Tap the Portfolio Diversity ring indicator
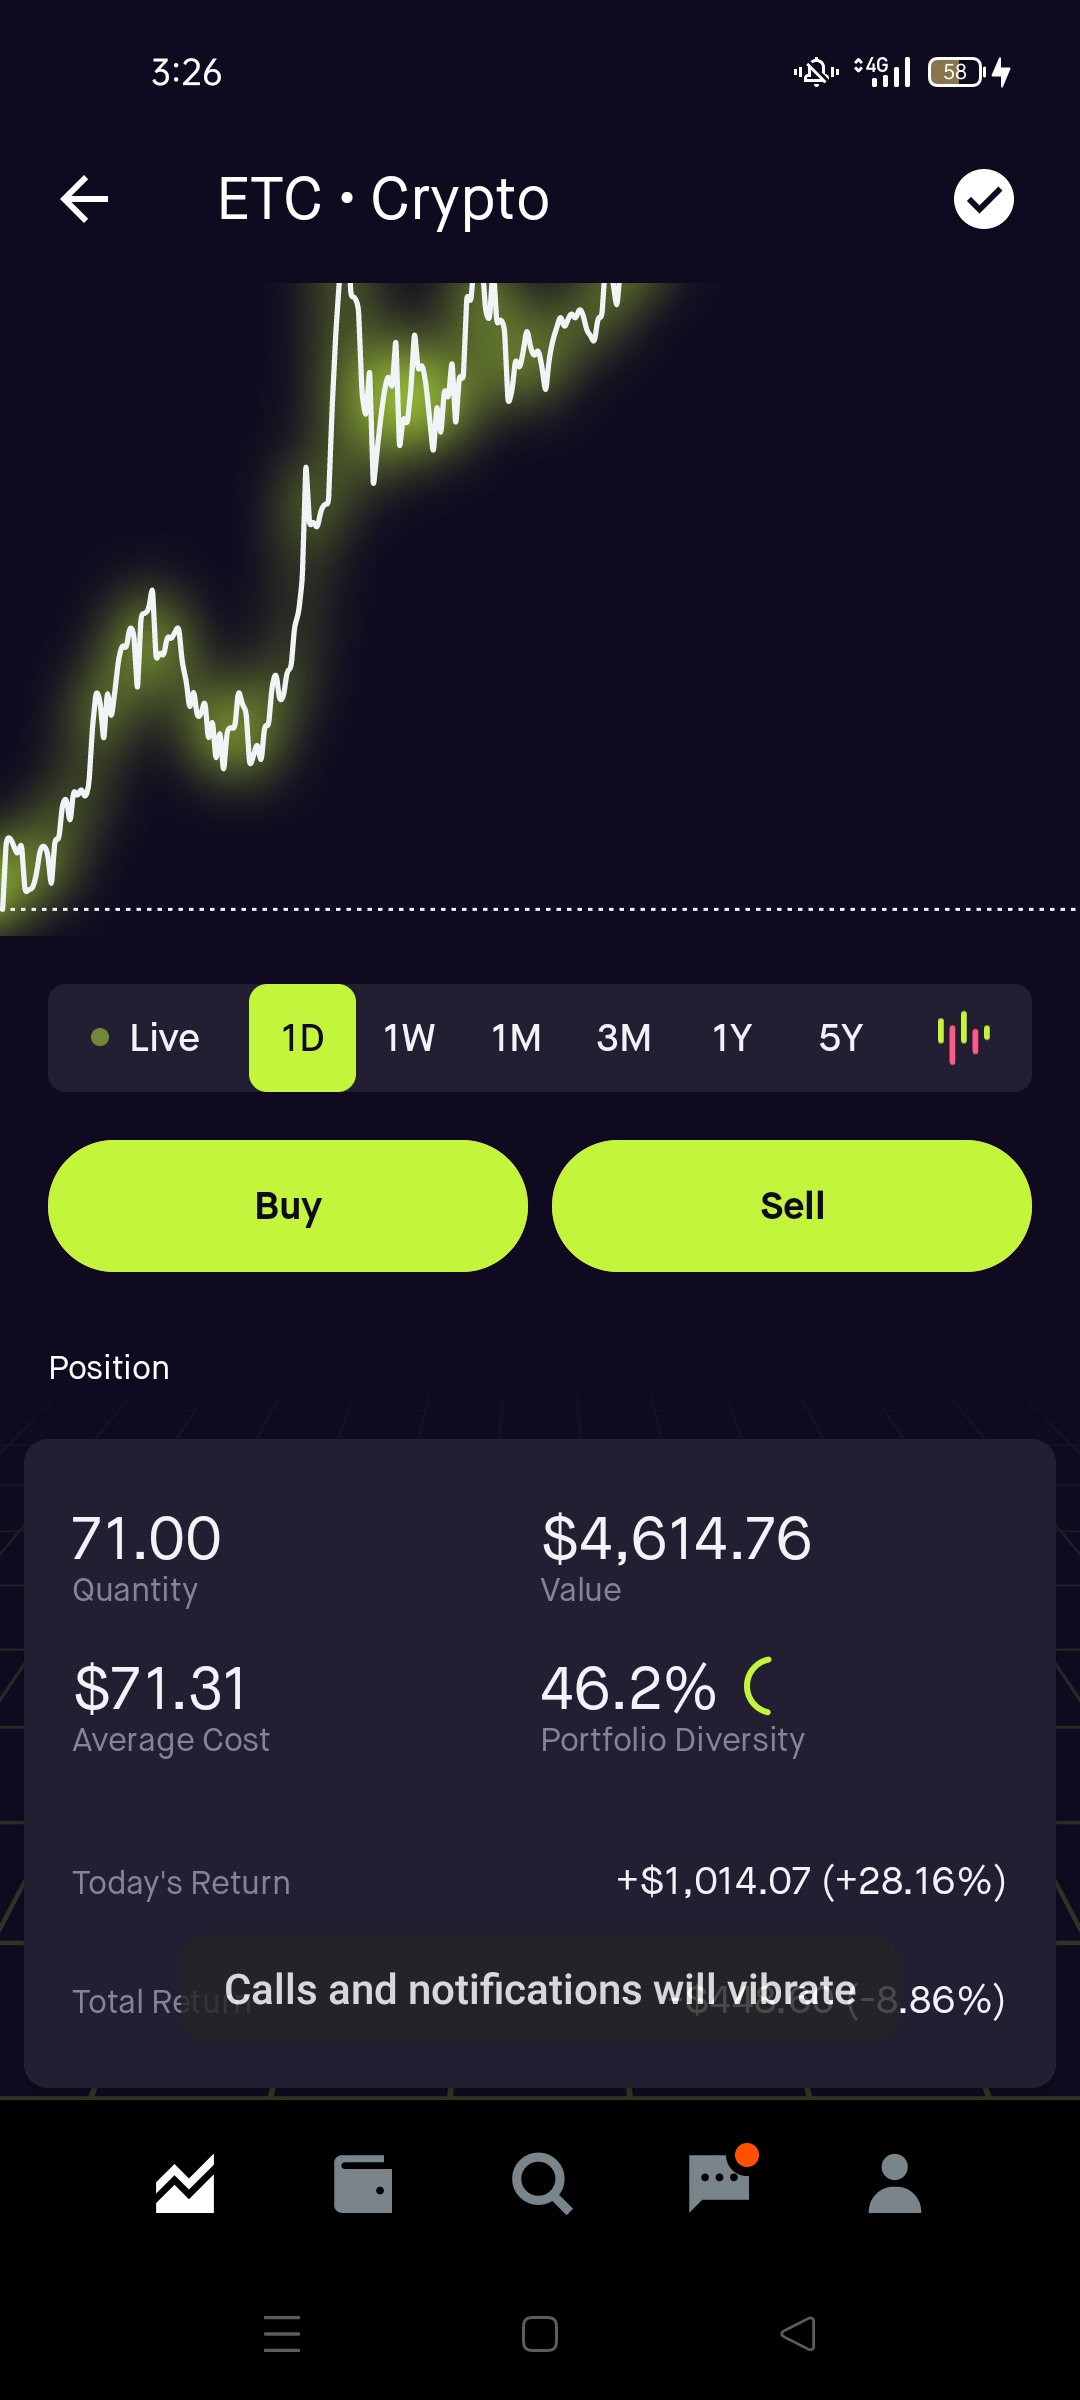The image size is (1080, 2400). 759,1686
